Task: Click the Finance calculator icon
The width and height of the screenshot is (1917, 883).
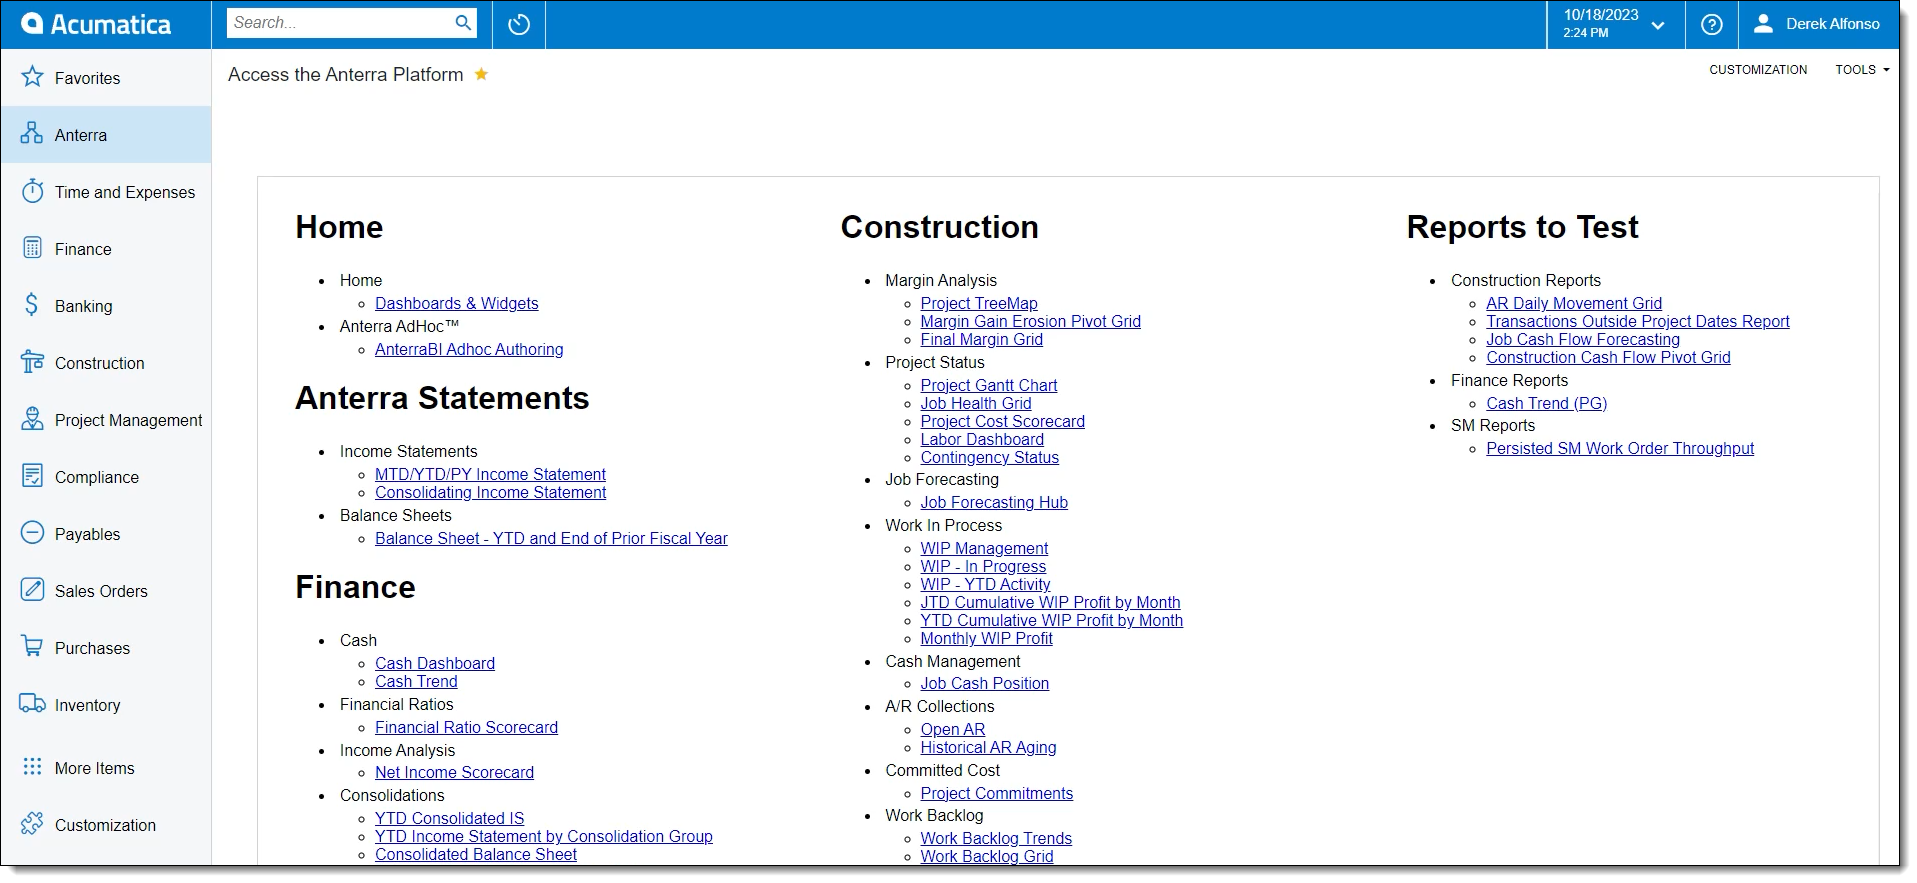Action: pyautogui.click(x=32, y=248)
